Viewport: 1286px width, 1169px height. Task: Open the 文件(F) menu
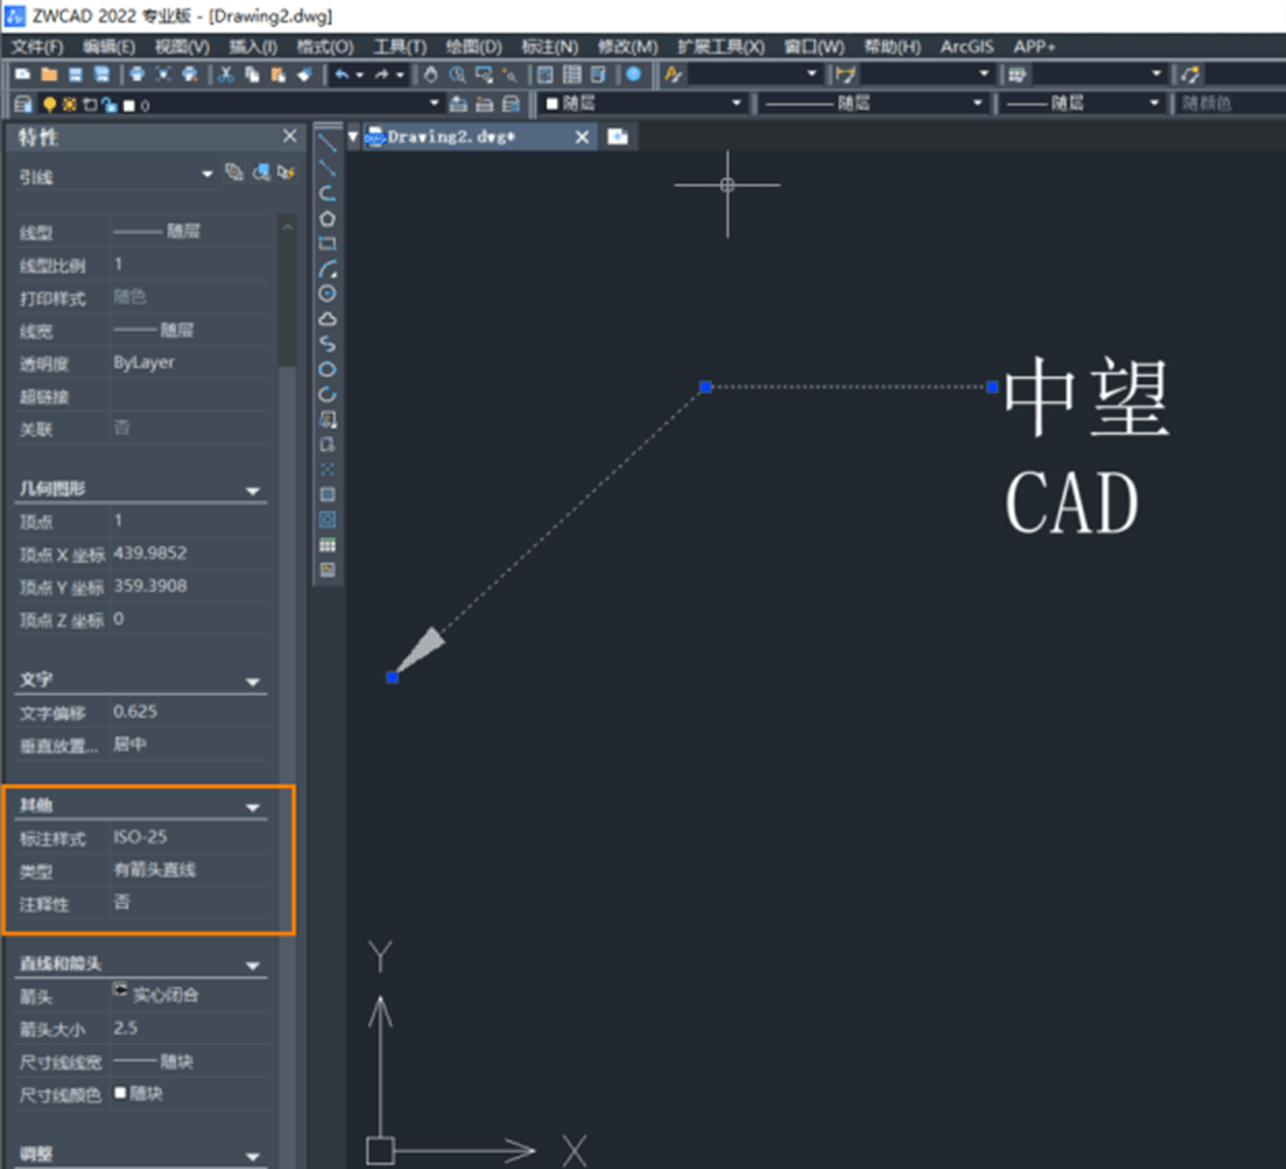[x=37, y=46]
